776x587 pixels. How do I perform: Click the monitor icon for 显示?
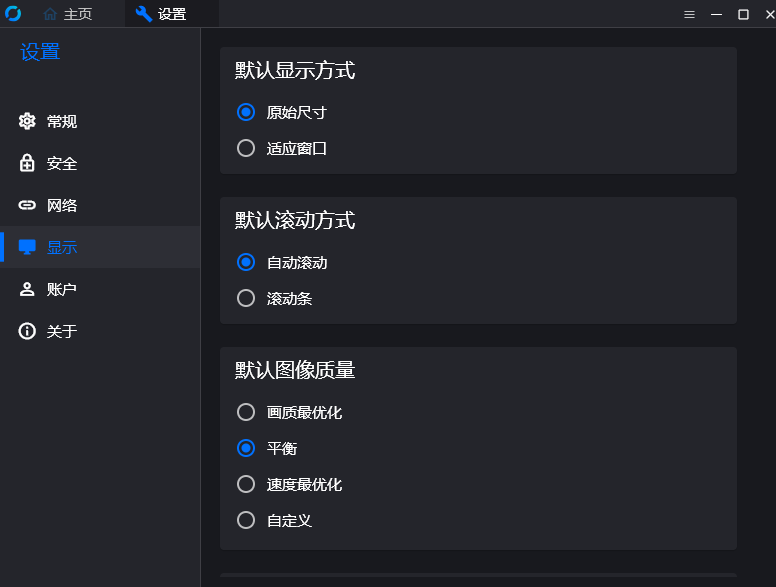[x=27, y=246]
